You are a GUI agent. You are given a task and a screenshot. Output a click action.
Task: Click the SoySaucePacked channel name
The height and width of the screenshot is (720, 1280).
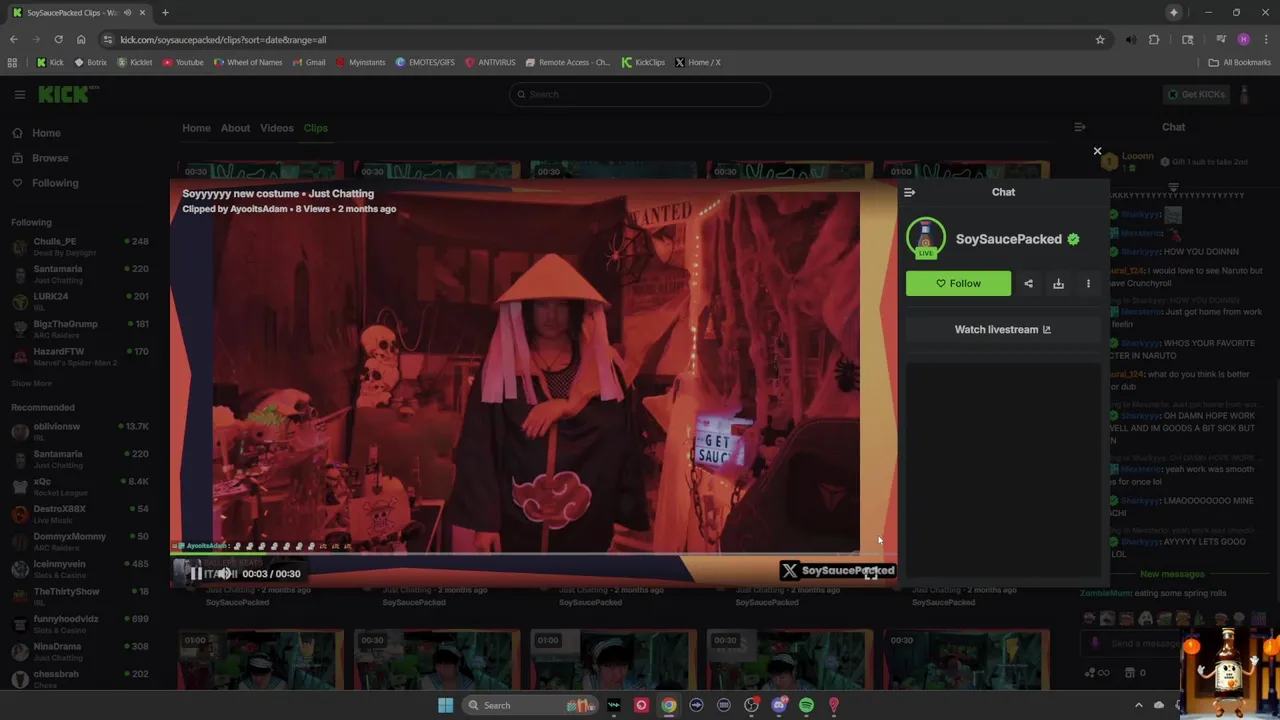pyautogui.click(x=1008, y=239)
